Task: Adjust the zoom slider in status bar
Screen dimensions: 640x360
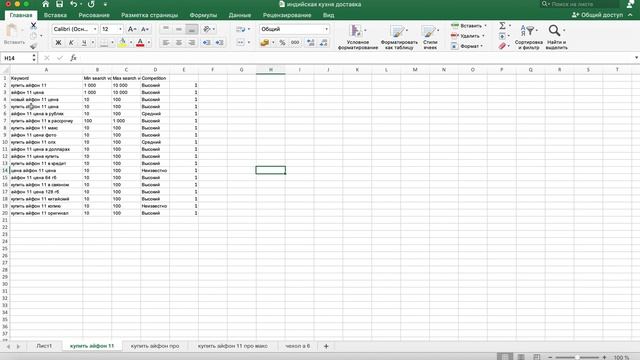Action: [577, 357]
